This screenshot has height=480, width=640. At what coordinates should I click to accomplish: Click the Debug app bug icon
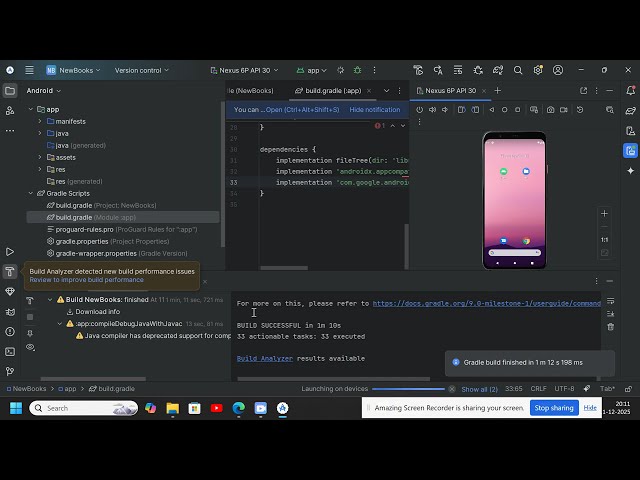pyautogui.click(x=358, y=70)
